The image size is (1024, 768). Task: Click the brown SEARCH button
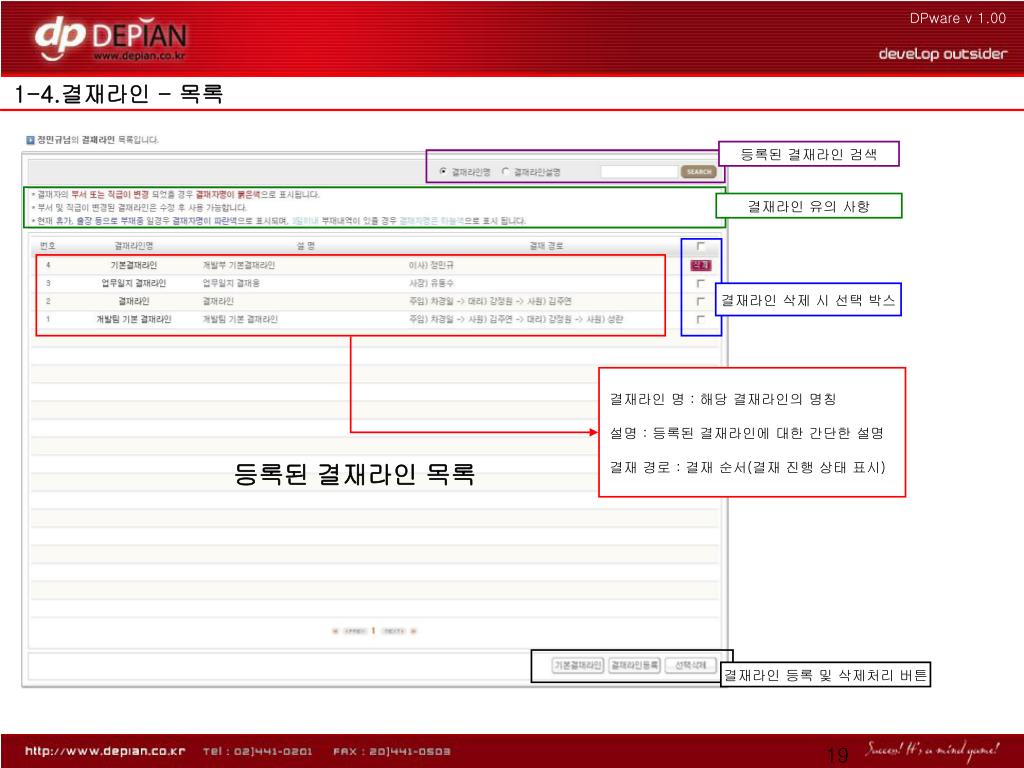[x=698, y=172]
